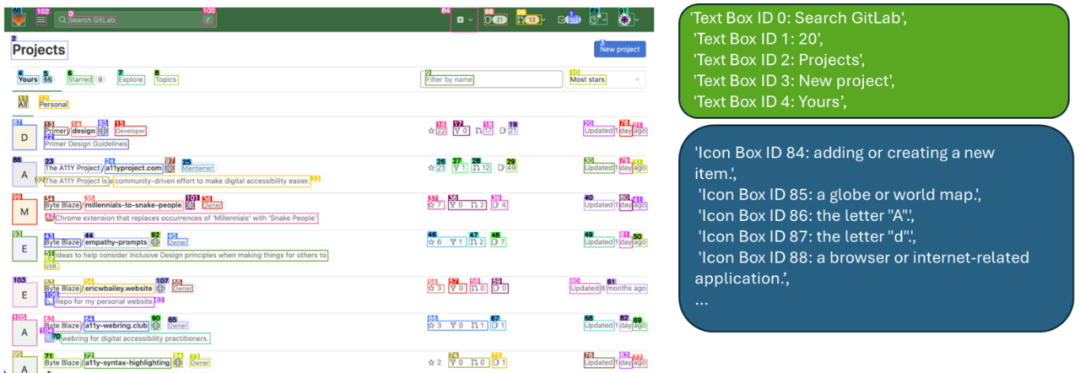Click the A avatar of a11y-webring.club
Image resolution: width=1080 pixels, height=373 pixels.
pos(24,332)
